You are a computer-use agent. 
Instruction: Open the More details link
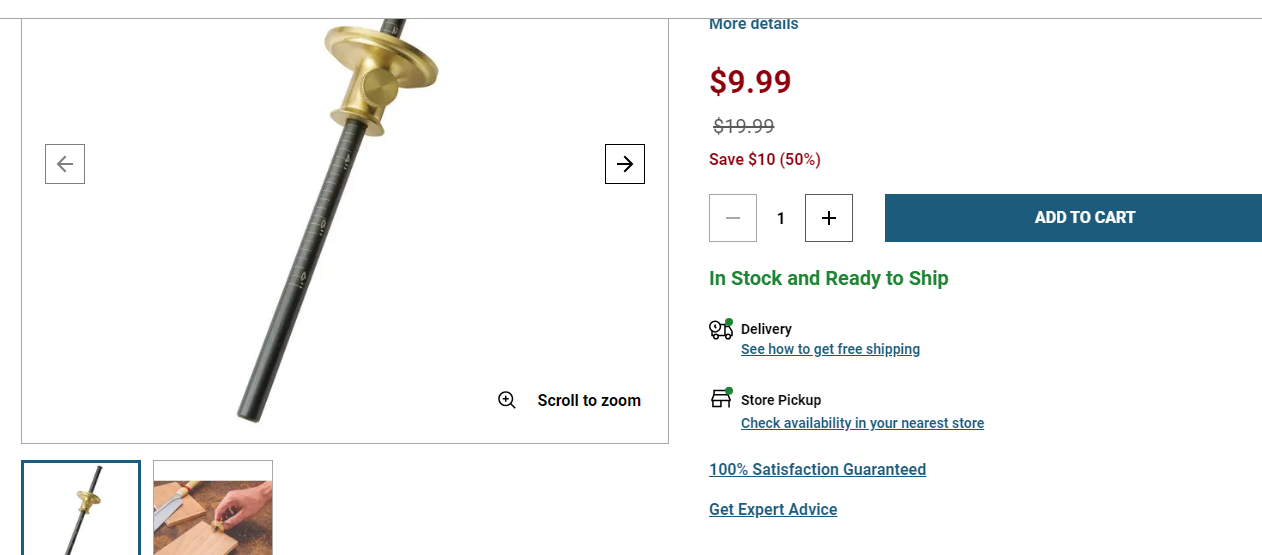click(x=753, y=24)
